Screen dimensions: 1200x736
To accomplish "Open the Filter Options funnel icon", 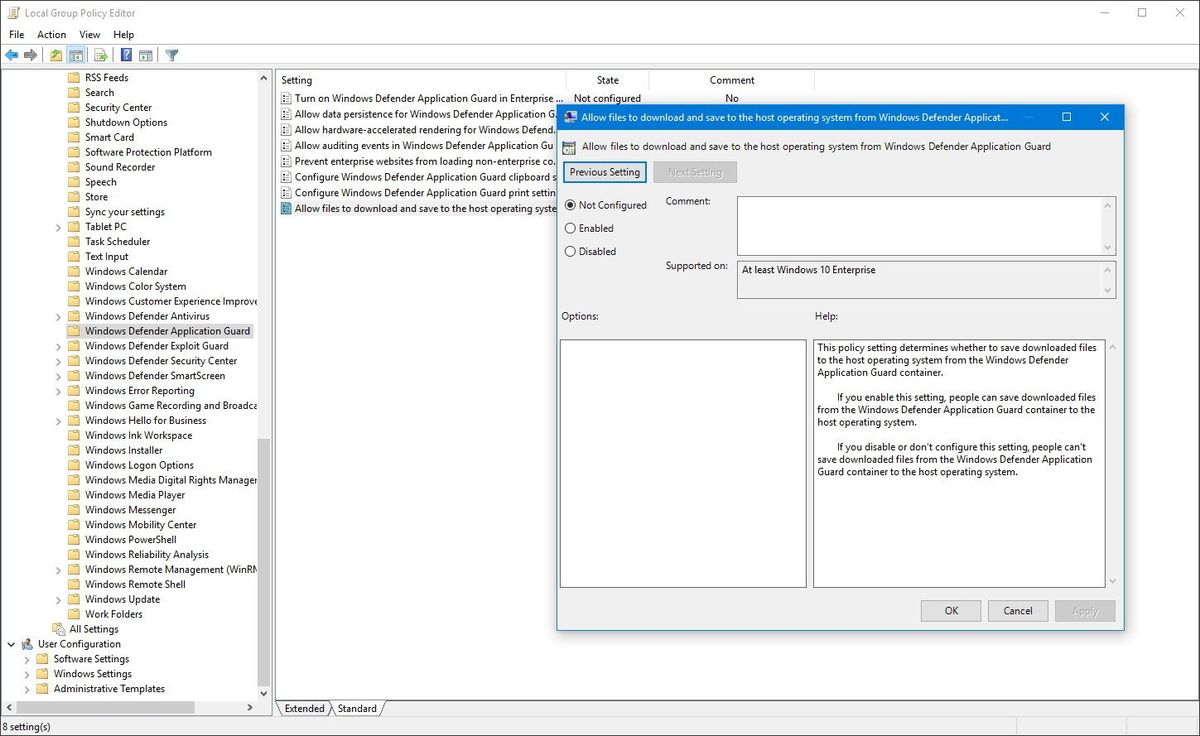I will click(x=172, y=54).
